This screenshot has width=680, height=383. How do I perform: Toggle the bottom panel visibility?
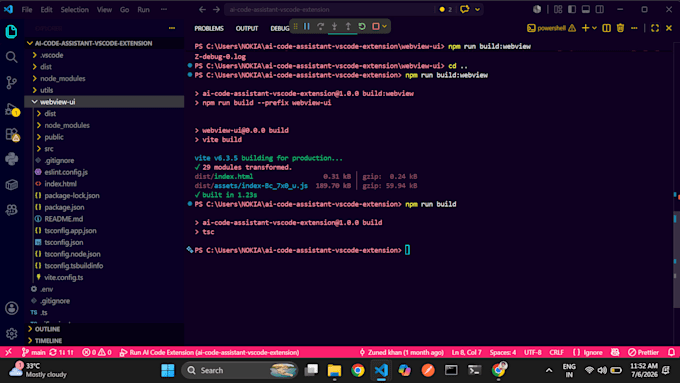[585, 9]
